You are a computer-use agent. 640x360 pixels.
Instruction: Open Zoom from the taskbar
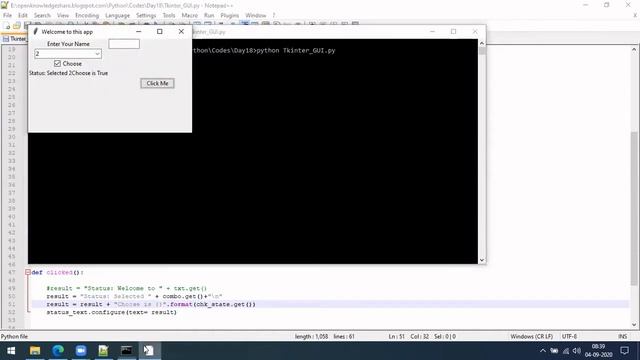pyautogui.click(x=81, y=351)
